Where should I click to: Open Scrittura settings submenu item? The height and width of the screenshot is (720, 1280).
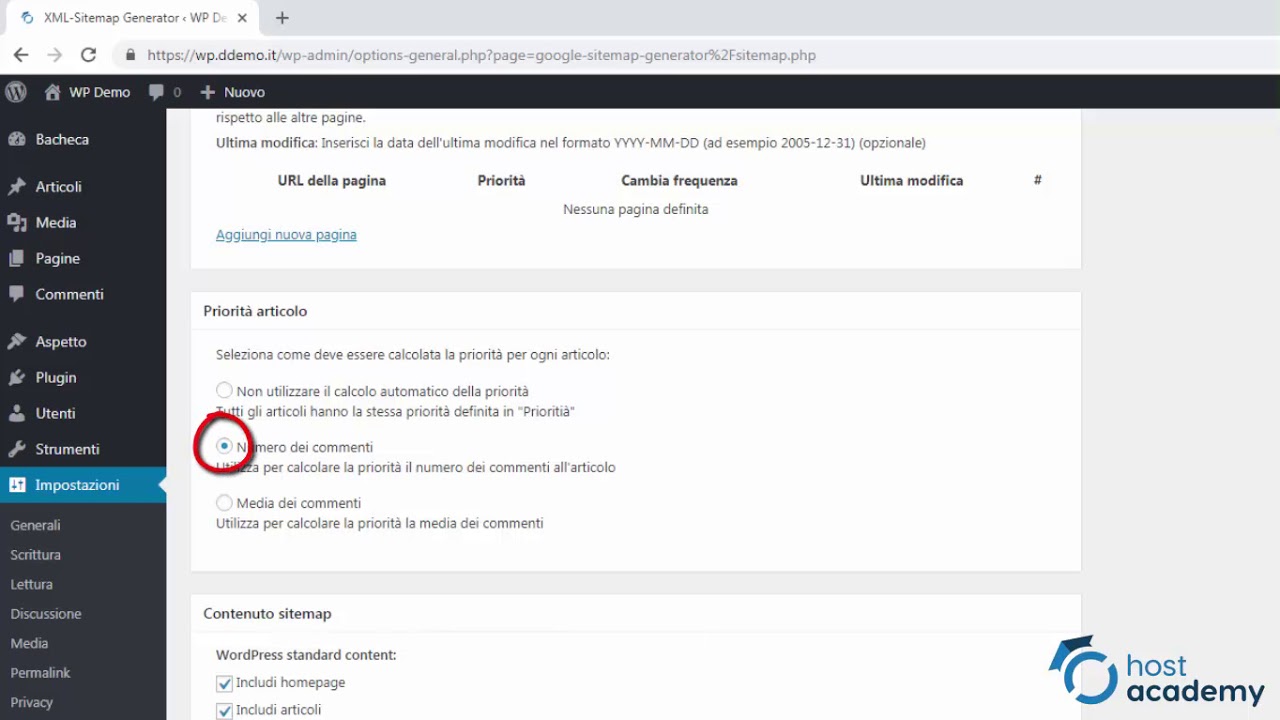35,555
